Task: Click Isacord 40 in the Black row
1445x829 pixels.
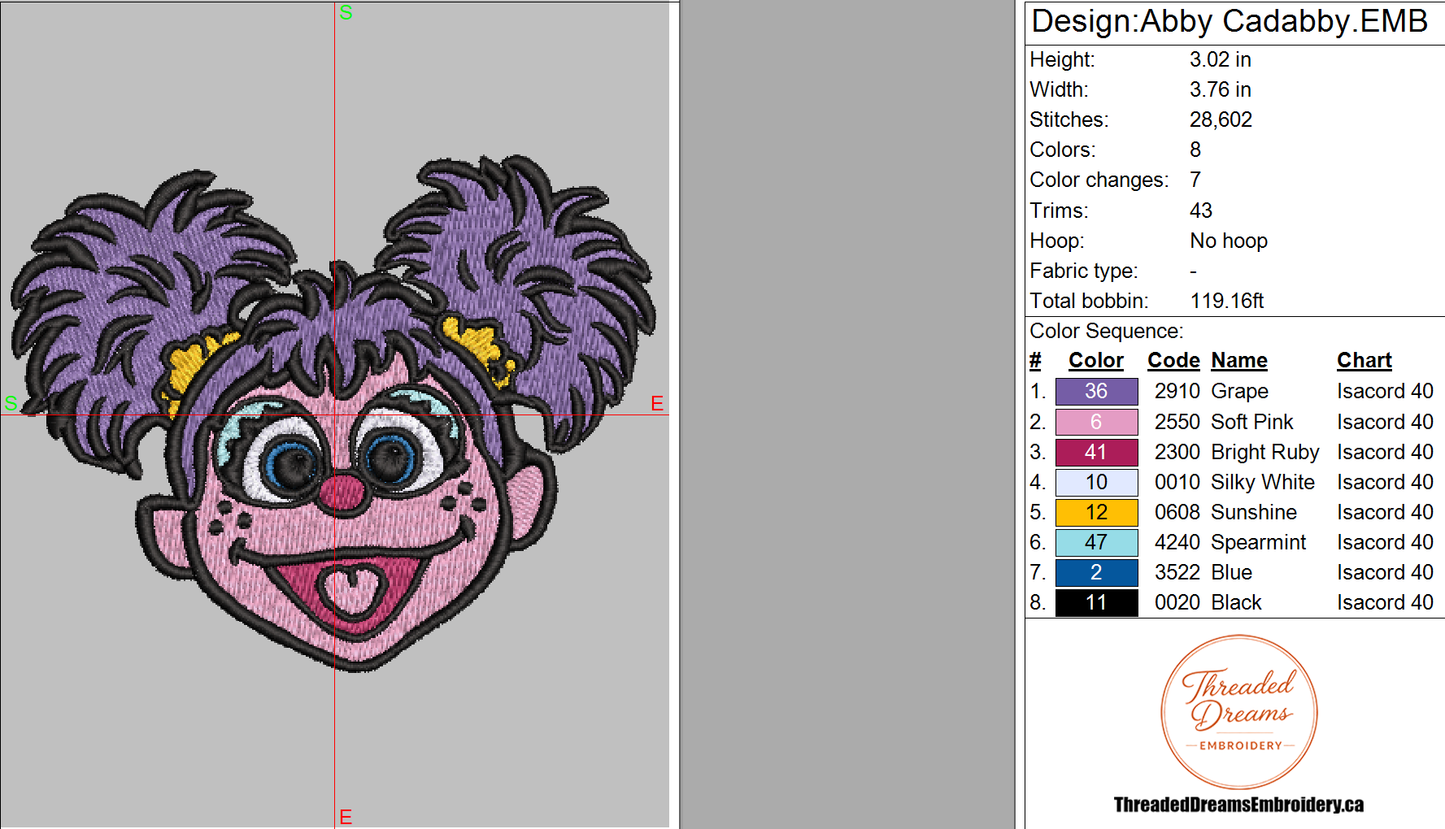Action: [1385, 602]
